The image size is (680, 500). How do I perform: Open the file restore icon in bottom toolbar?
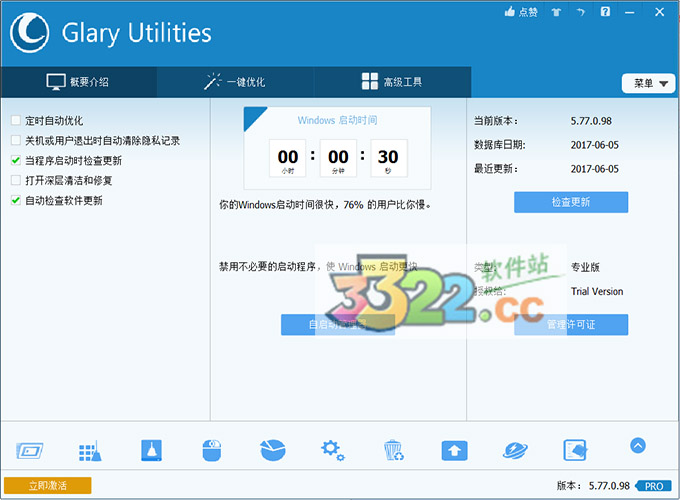(575, 450)
